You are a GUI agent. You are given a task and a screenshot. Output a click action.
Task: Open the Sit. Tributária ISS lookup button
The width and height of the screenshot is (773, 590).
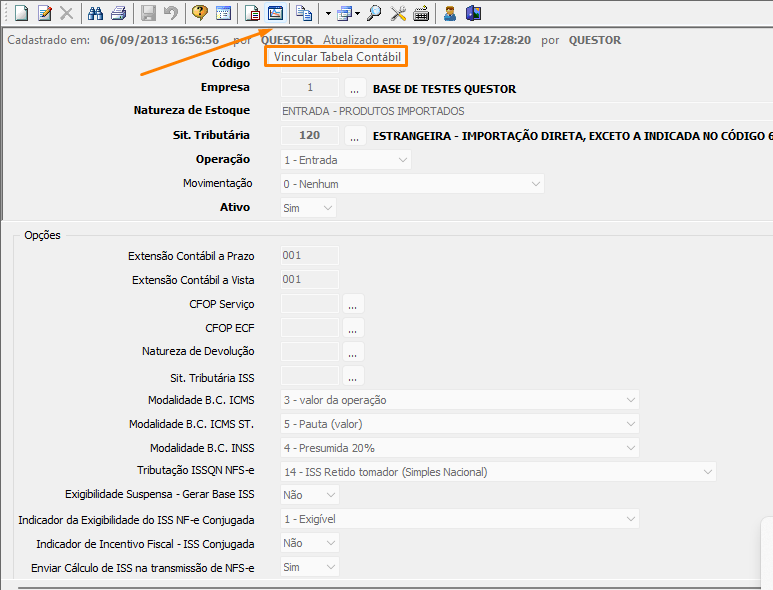[352, 376]
